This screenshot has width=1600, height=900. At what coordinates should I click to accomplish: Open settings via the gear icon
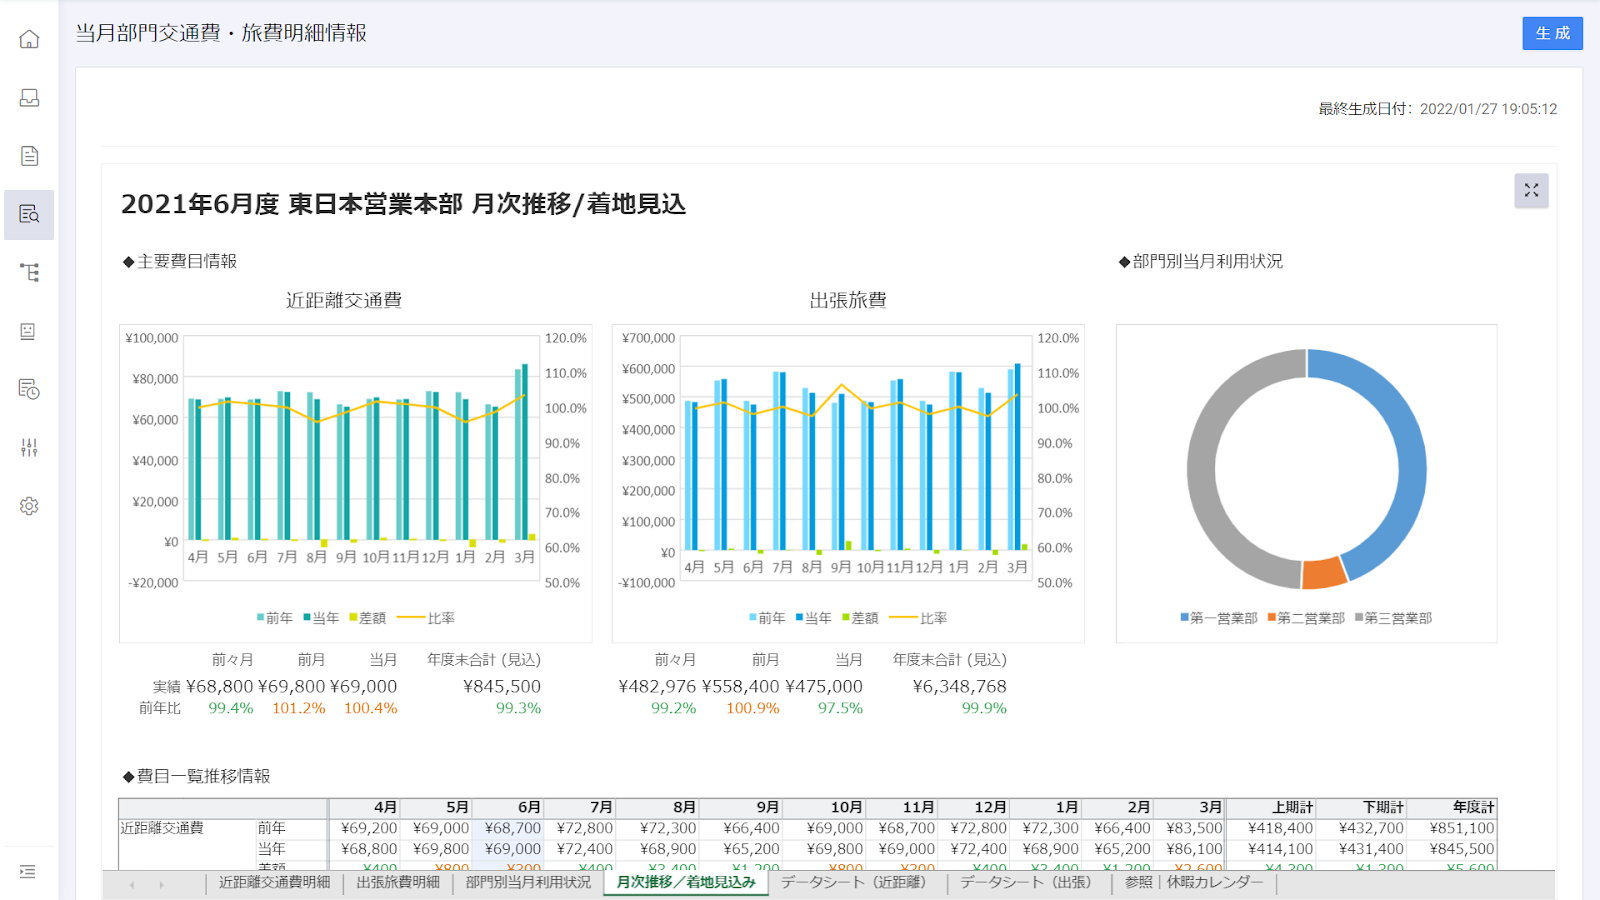point(29,506)
